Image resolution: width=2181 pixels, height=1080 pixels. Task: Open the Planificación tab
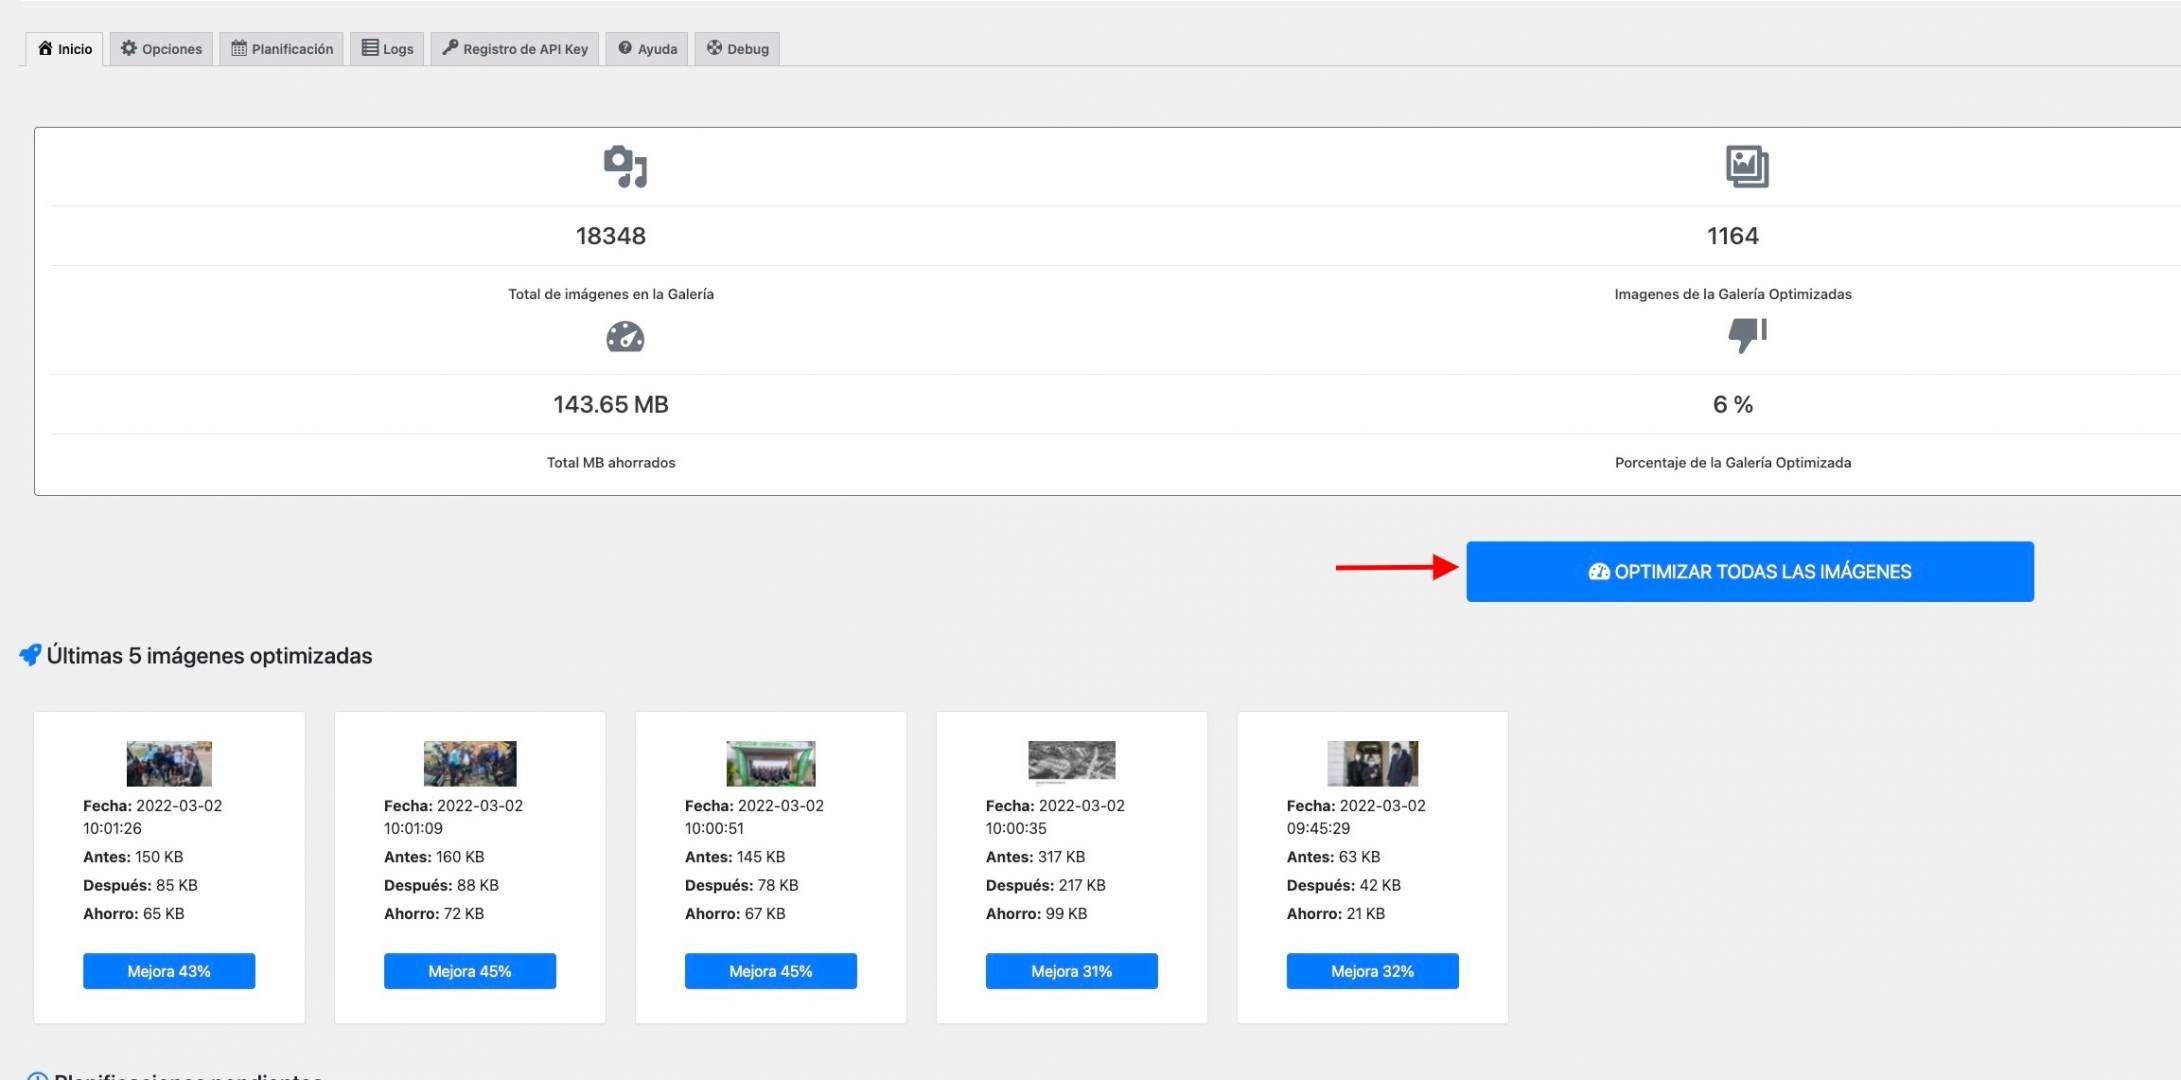tap(282, 49)
